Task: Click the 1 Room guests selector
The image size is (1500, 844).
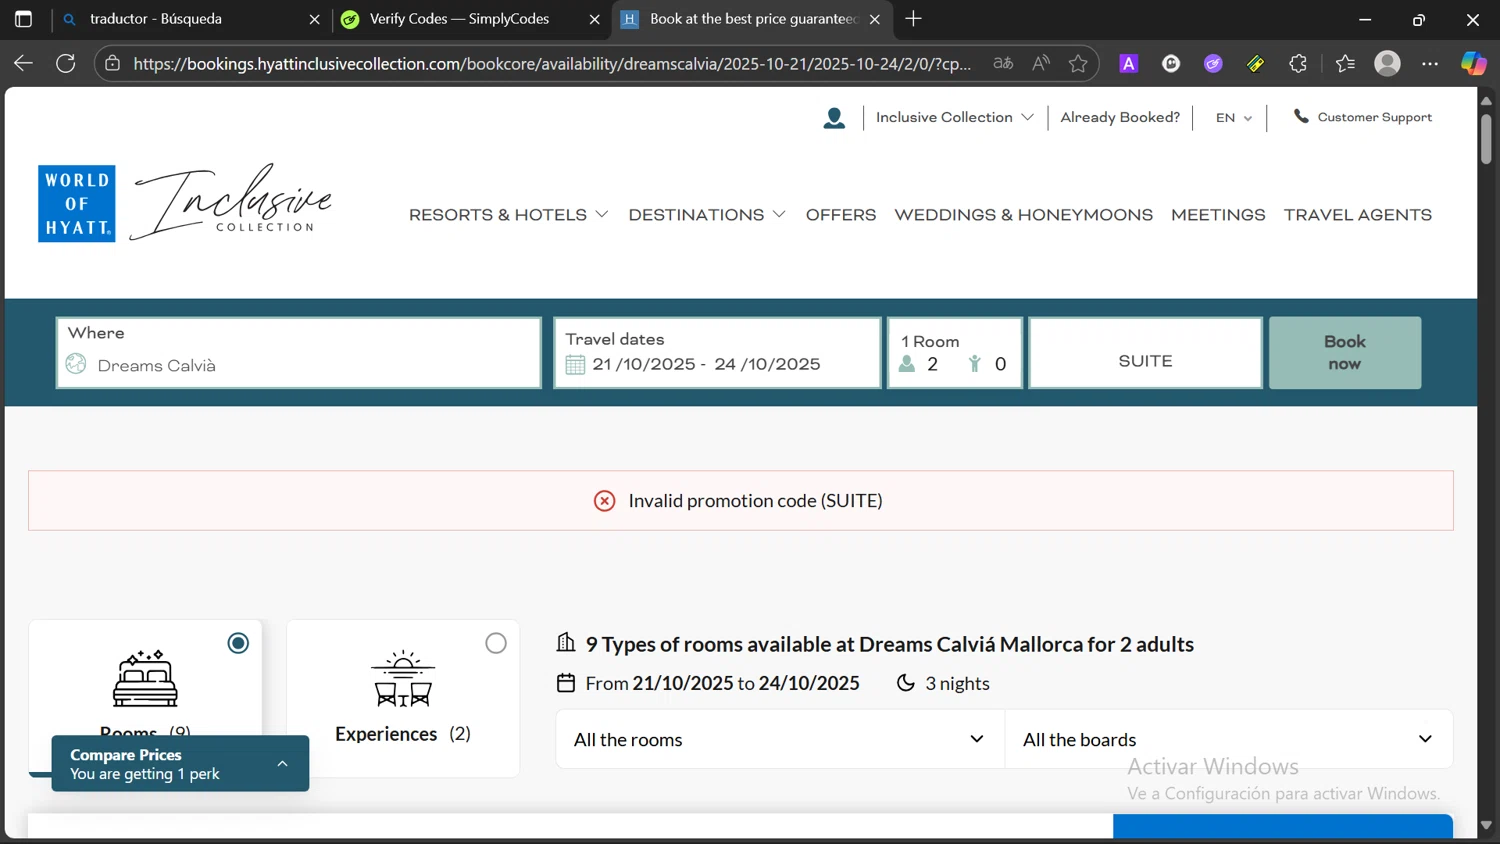Action: (x=955, y=353)
